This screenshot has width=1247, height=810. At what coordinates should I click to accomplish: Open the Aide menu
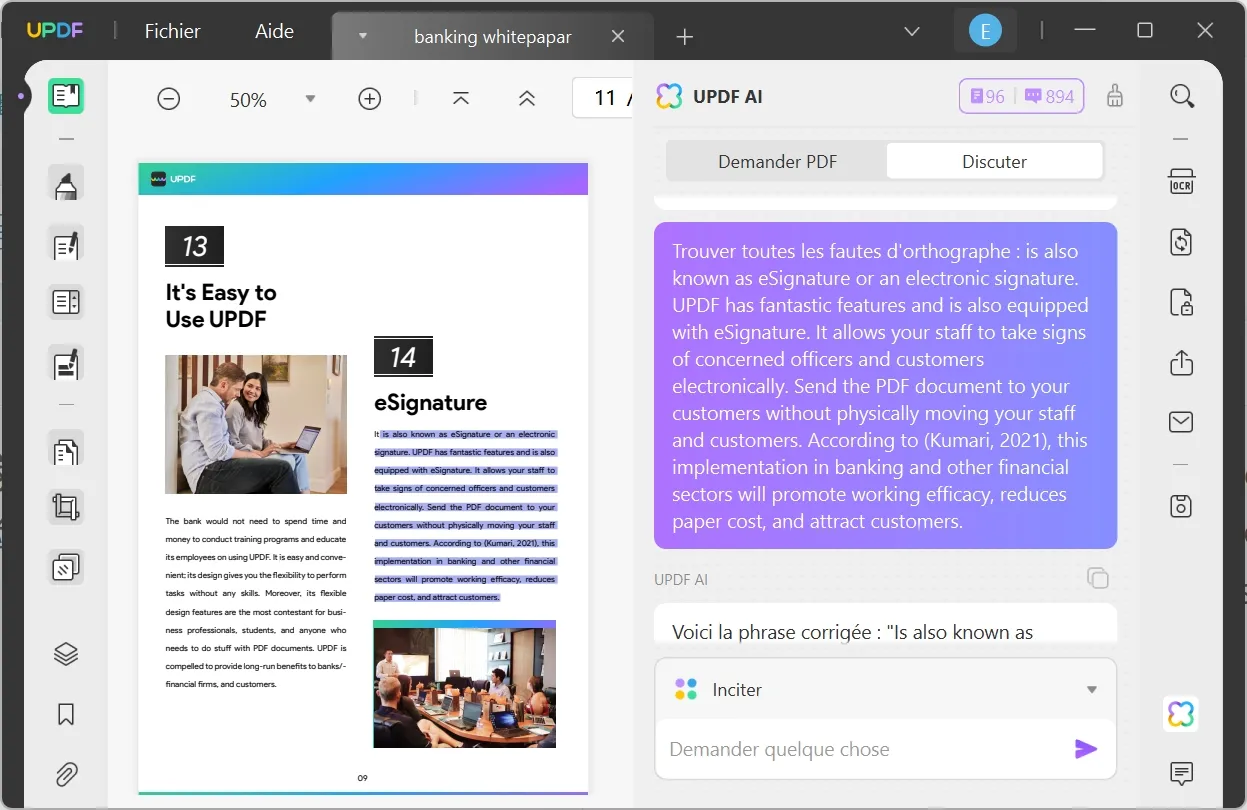click(273, 31)
